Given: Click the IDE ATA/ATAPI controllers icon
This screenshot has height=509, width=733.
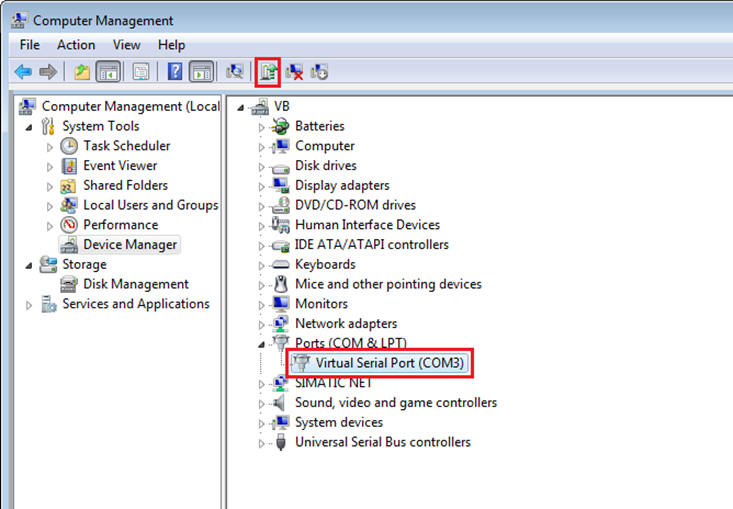Looking at the screenshot, I should click(280, 245).
